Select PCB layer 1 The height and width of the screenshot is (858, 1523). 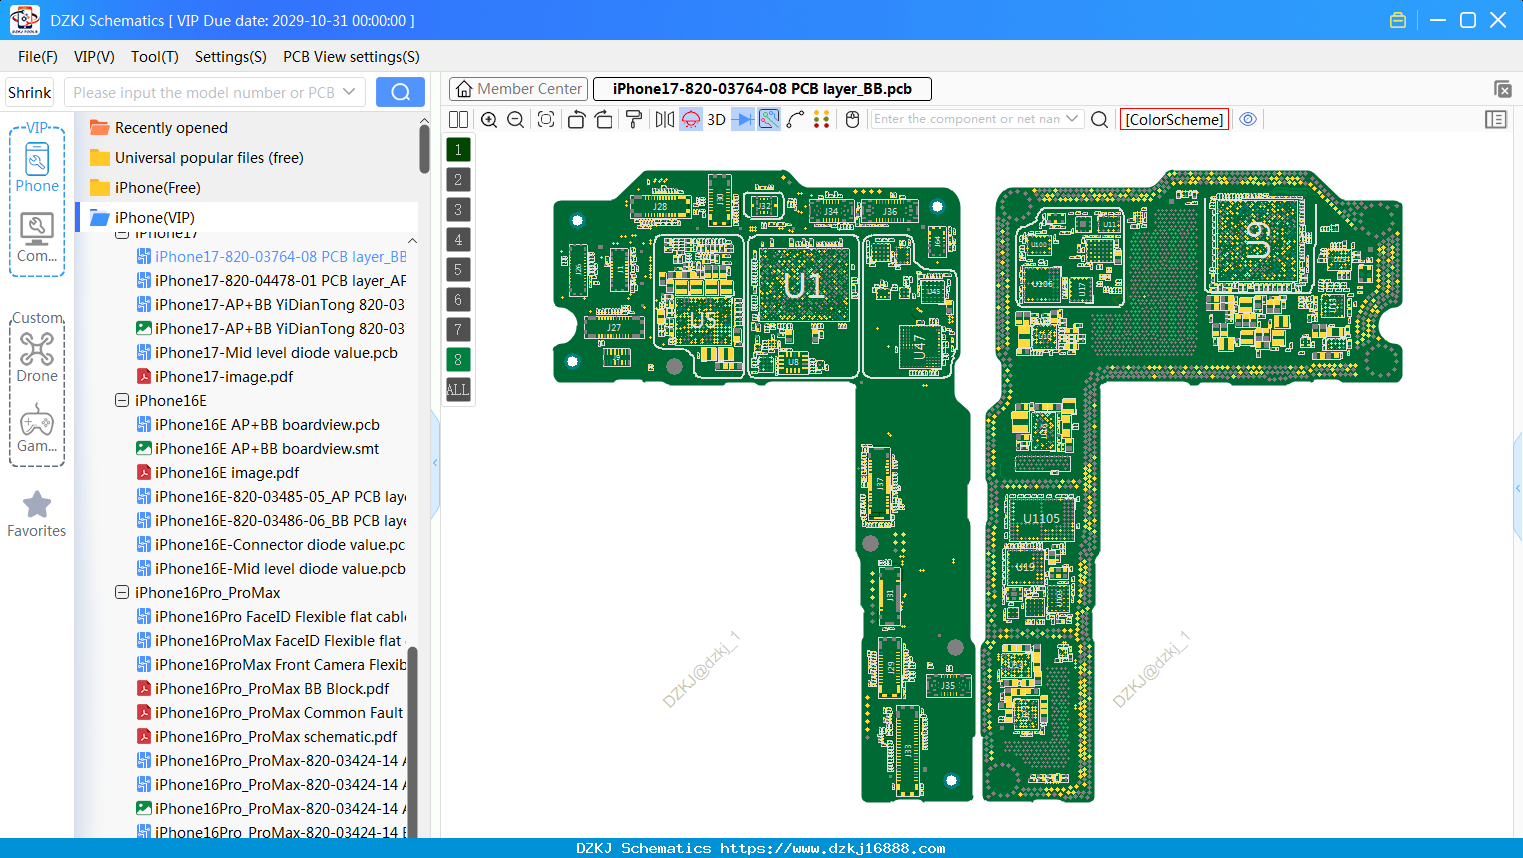pyautogui.click(x=458, y=149)
